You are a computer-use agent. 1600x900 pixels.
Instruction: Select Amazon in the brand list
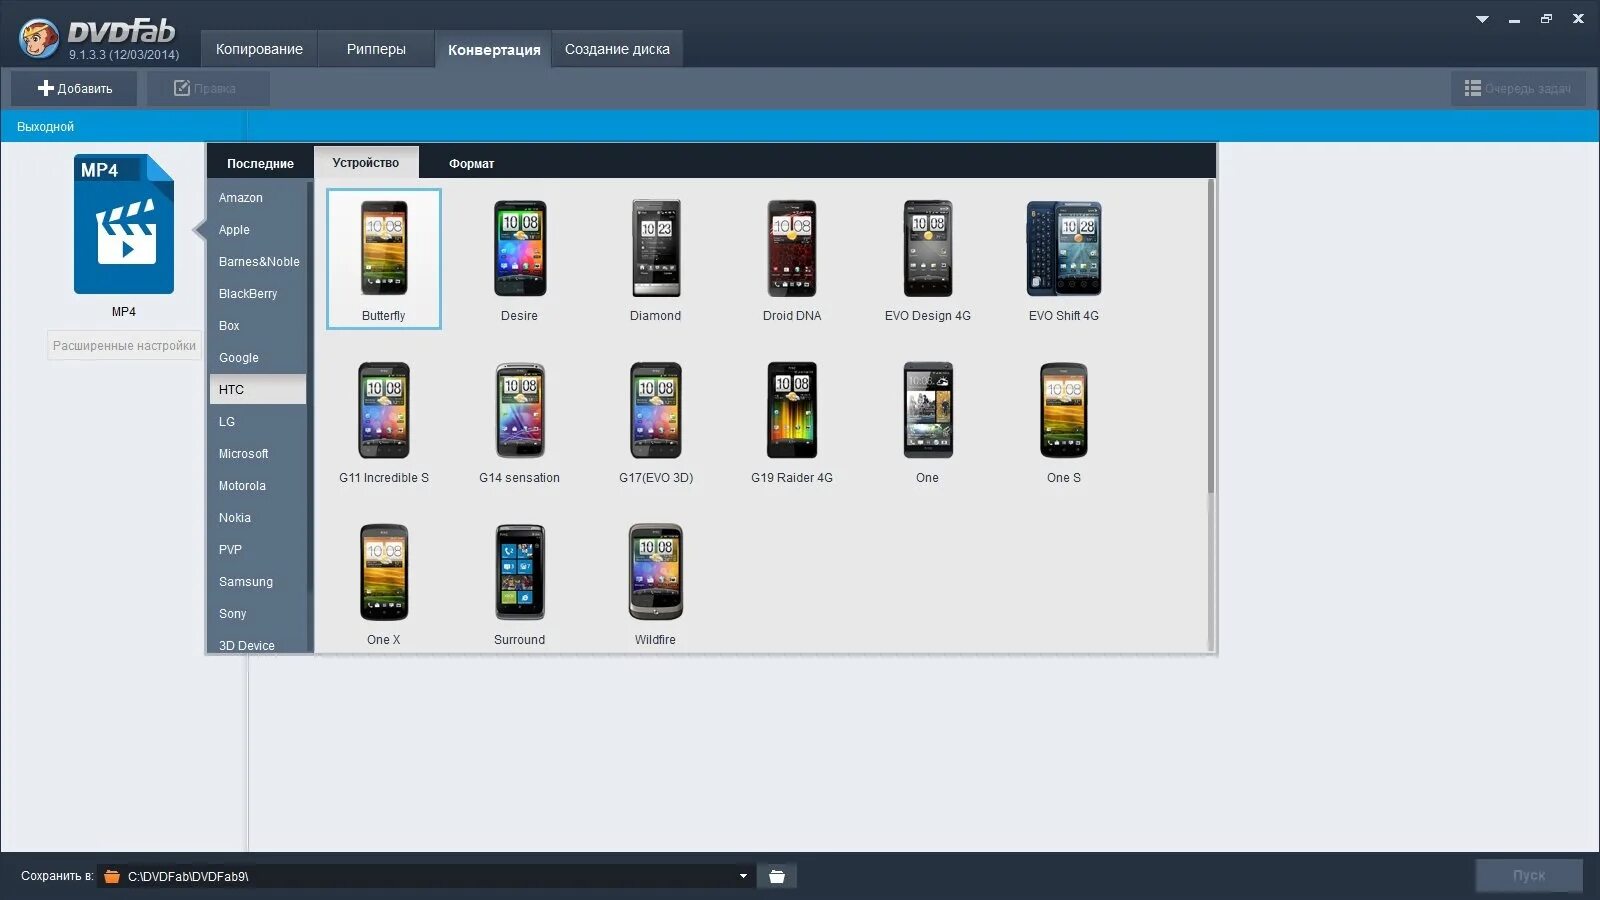(x=258, y=198)
